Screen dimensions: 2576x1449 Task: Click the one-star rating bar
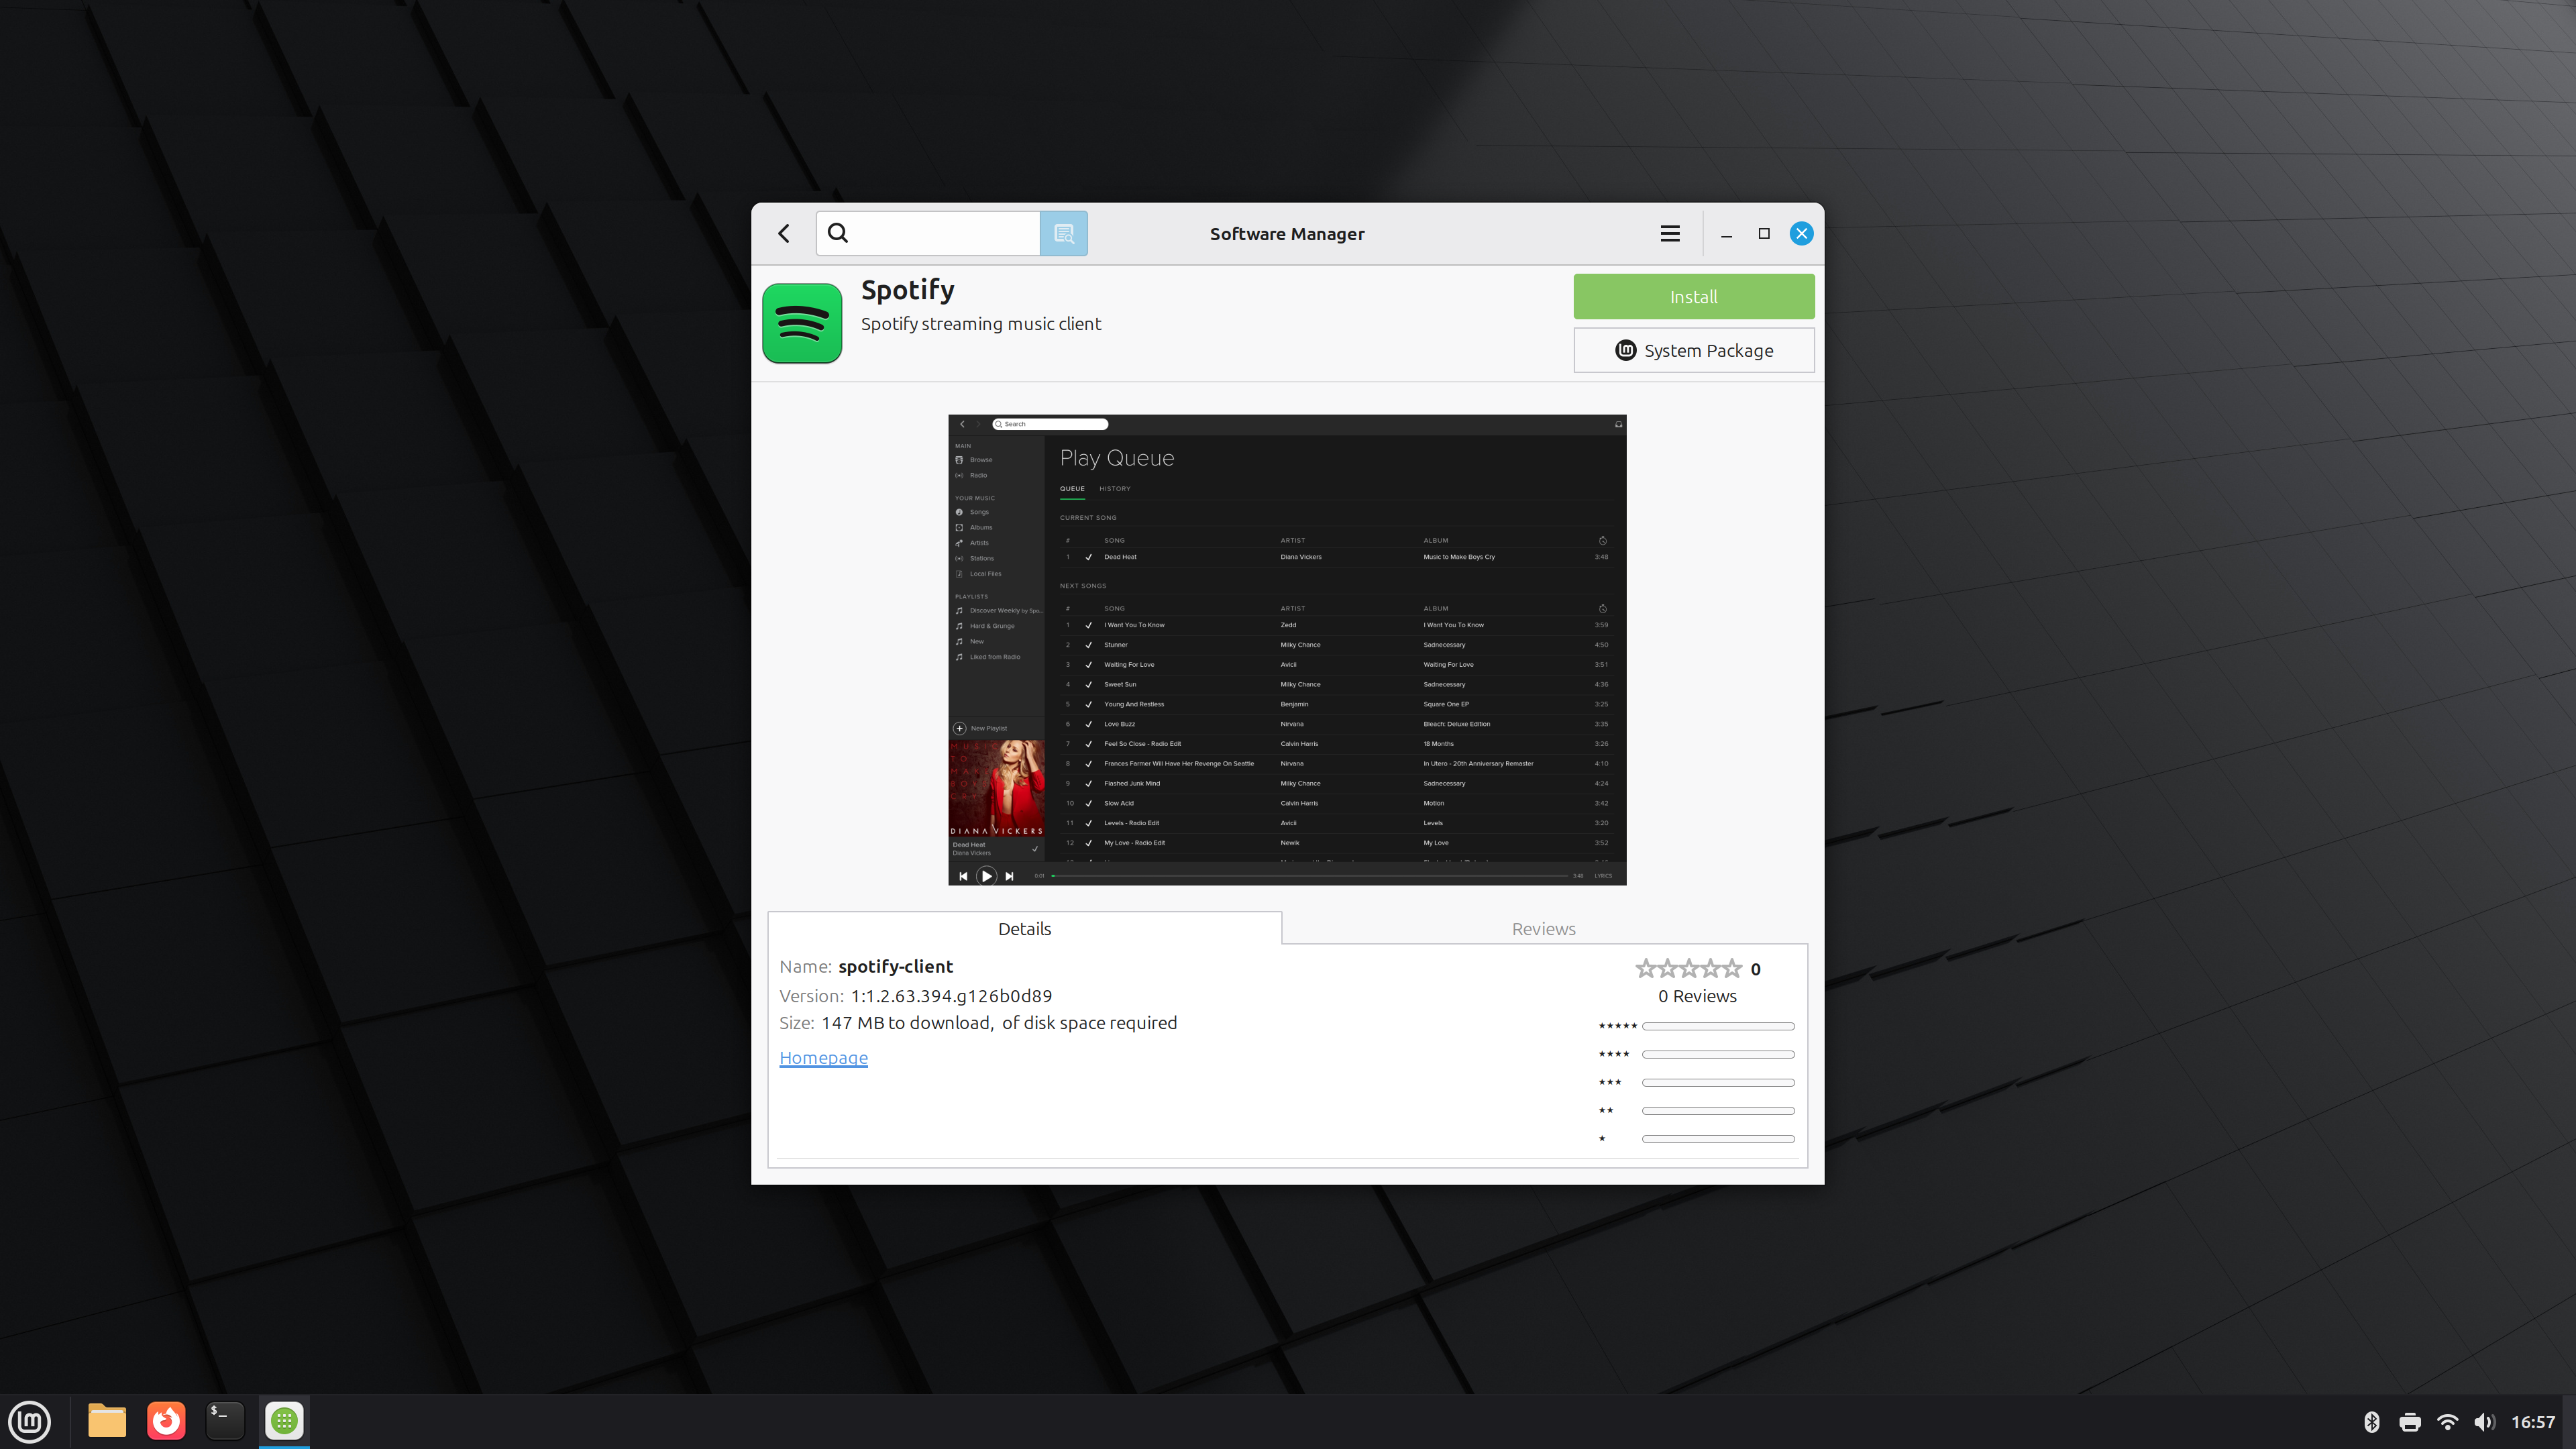click(x=1718, y=1138)
